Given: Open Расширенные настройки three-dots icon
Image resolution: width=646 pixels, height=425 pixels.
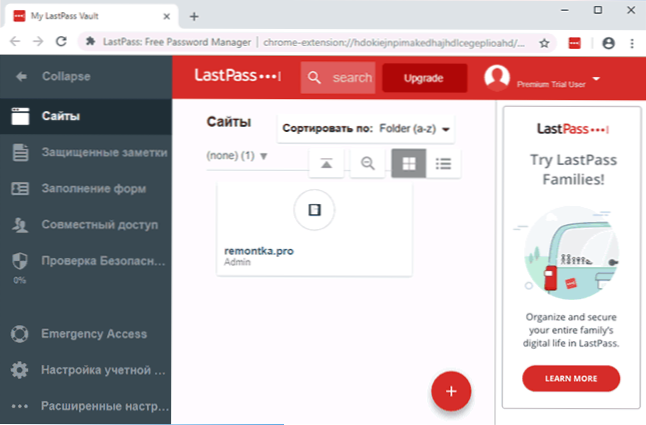Looking at the screenshot, I should 19,406.
